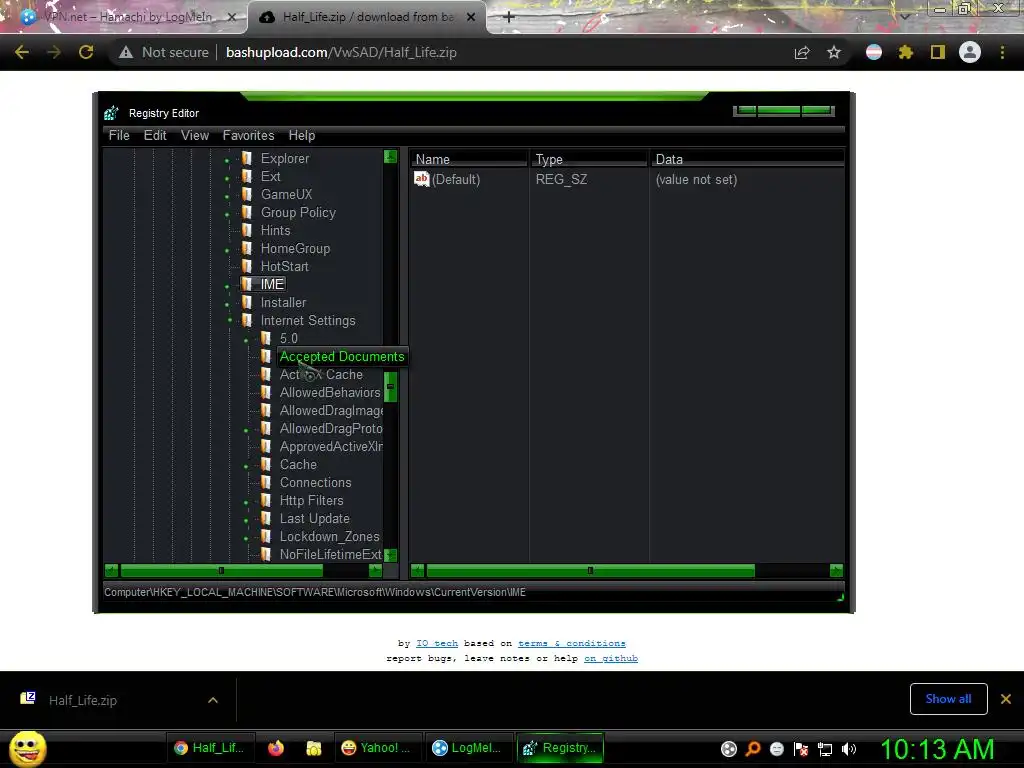
Task: Expand the GameUX key node
Action: click(227, 196)
